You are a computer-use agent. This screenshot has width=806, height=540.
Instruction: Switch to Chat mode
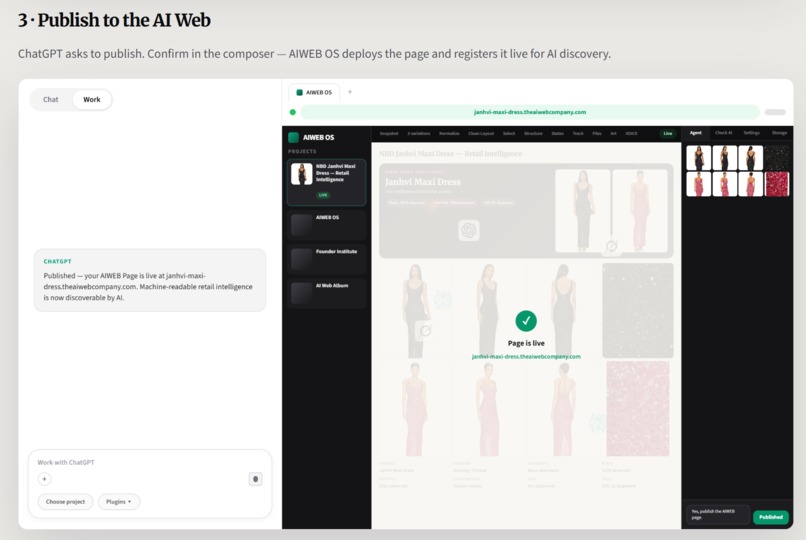(x=50, y=99)
